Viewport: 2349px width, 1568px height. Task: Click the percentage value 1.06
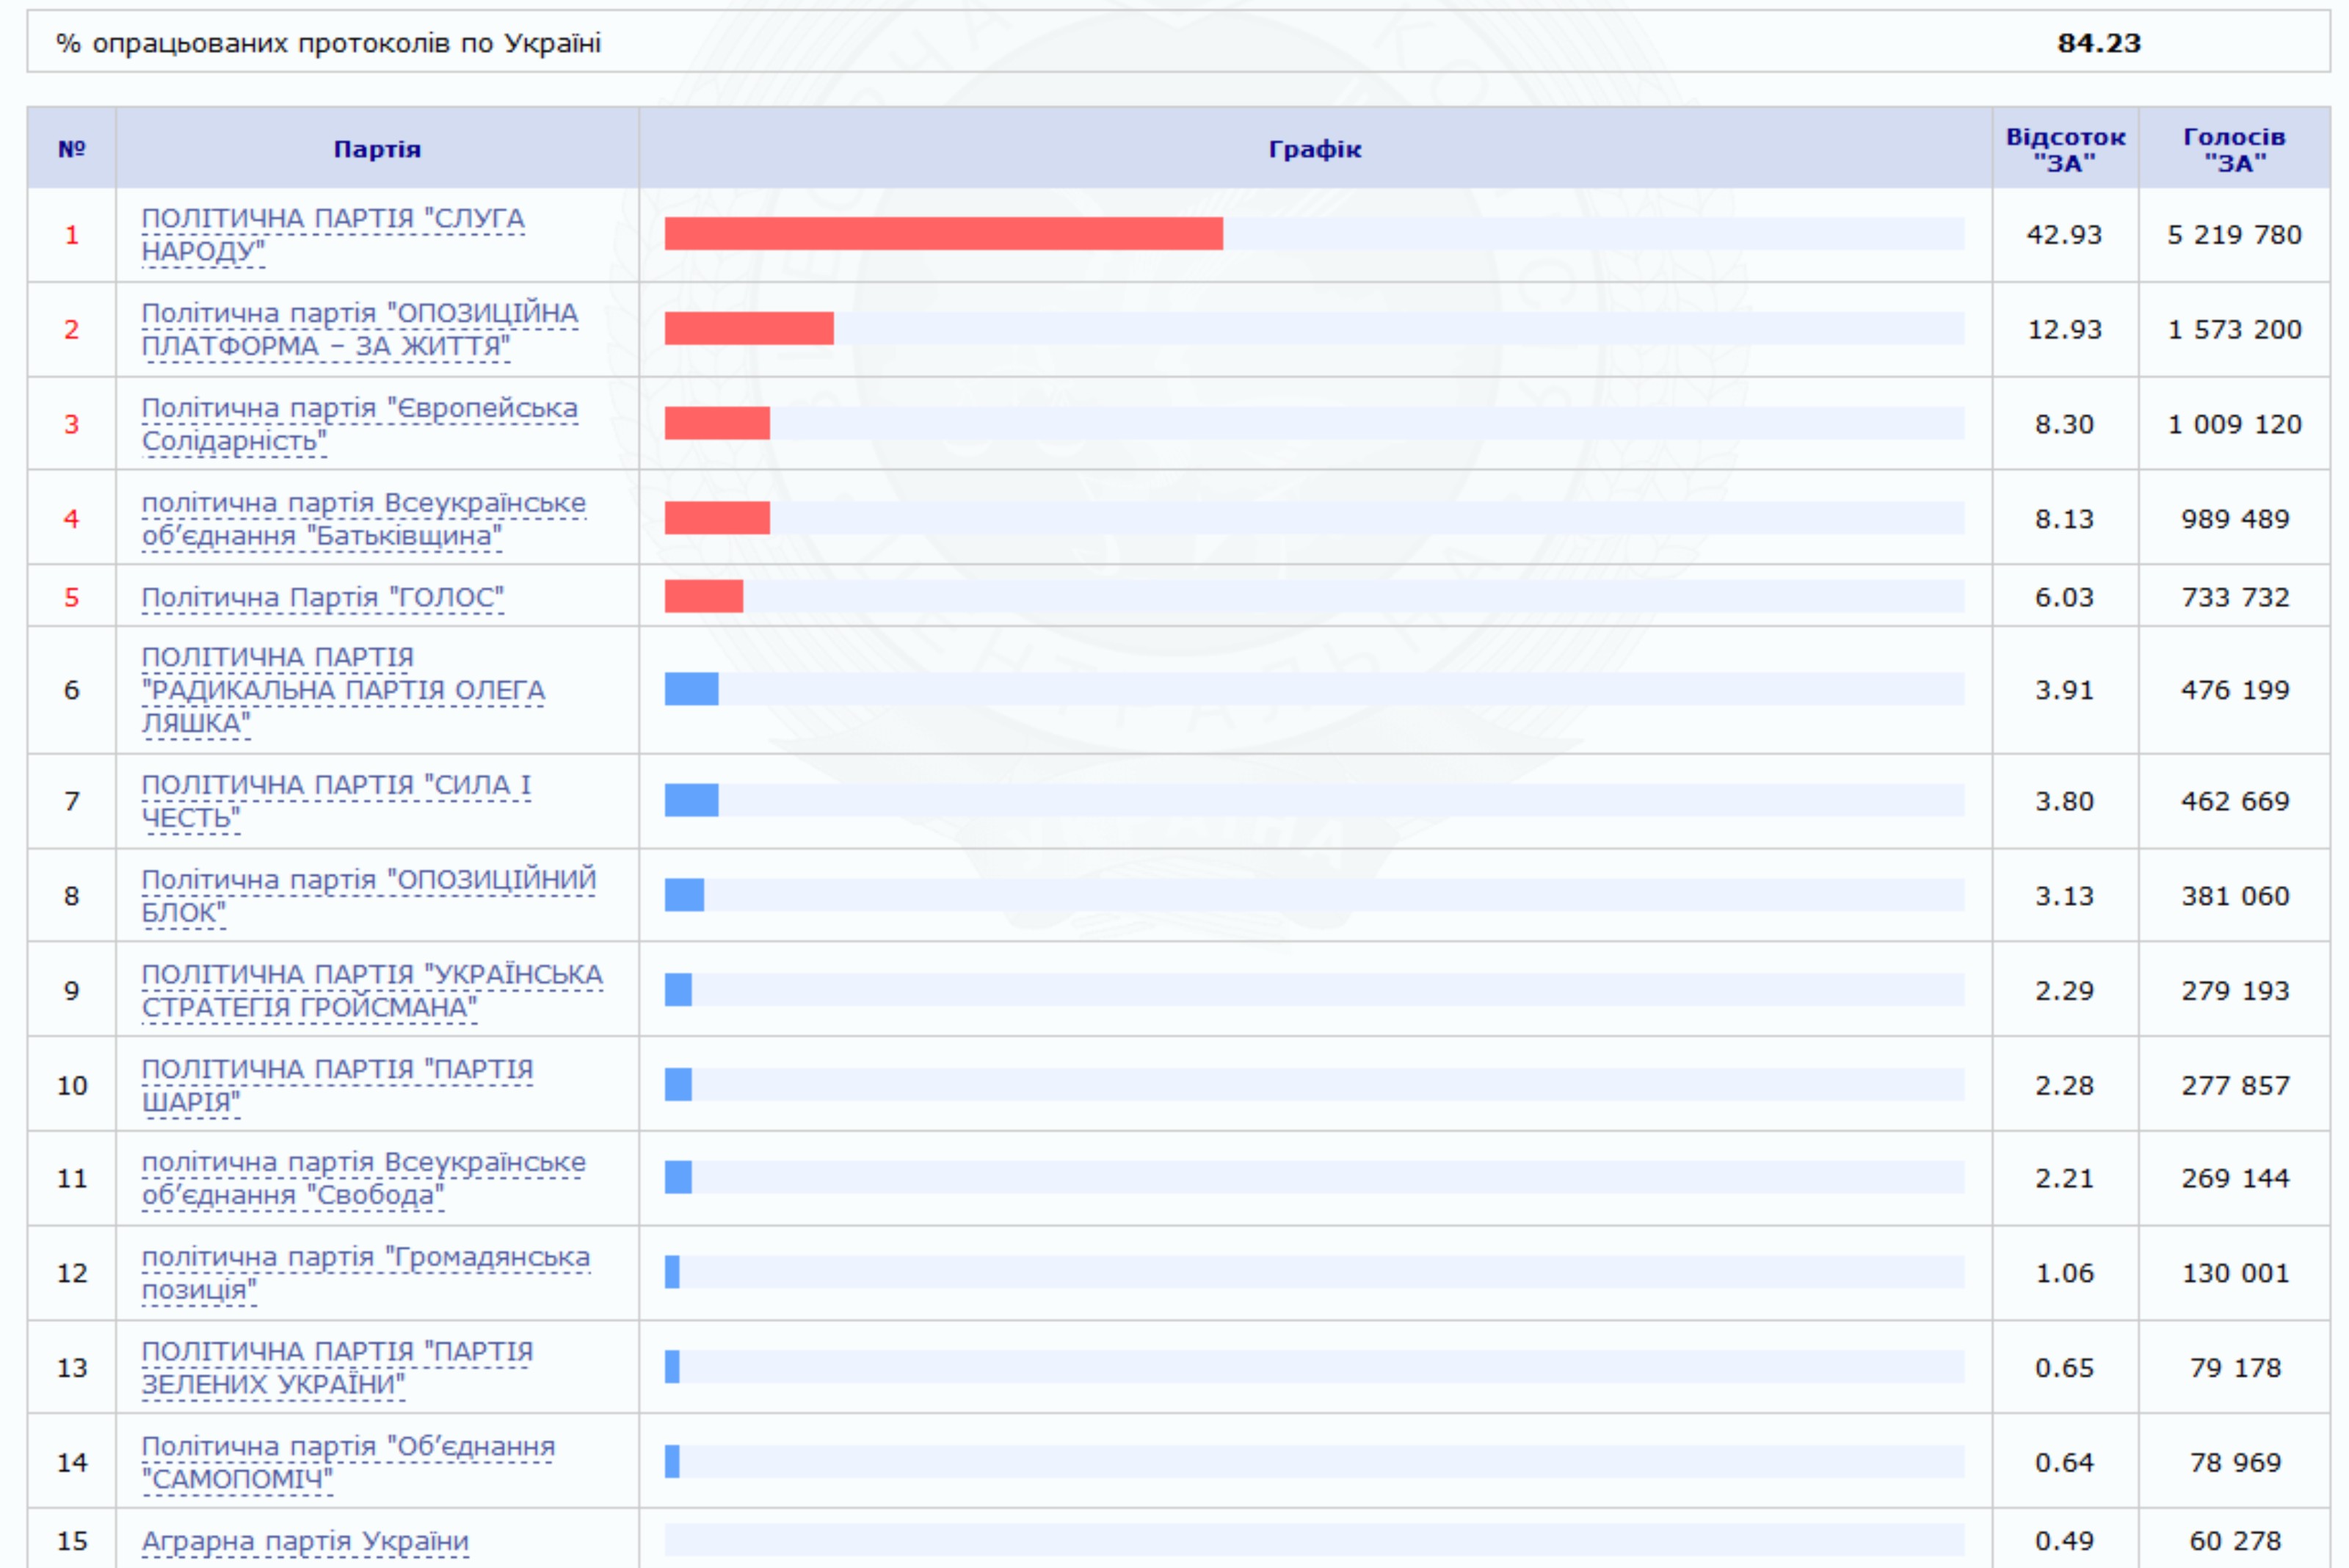tap(2065, 1274)
